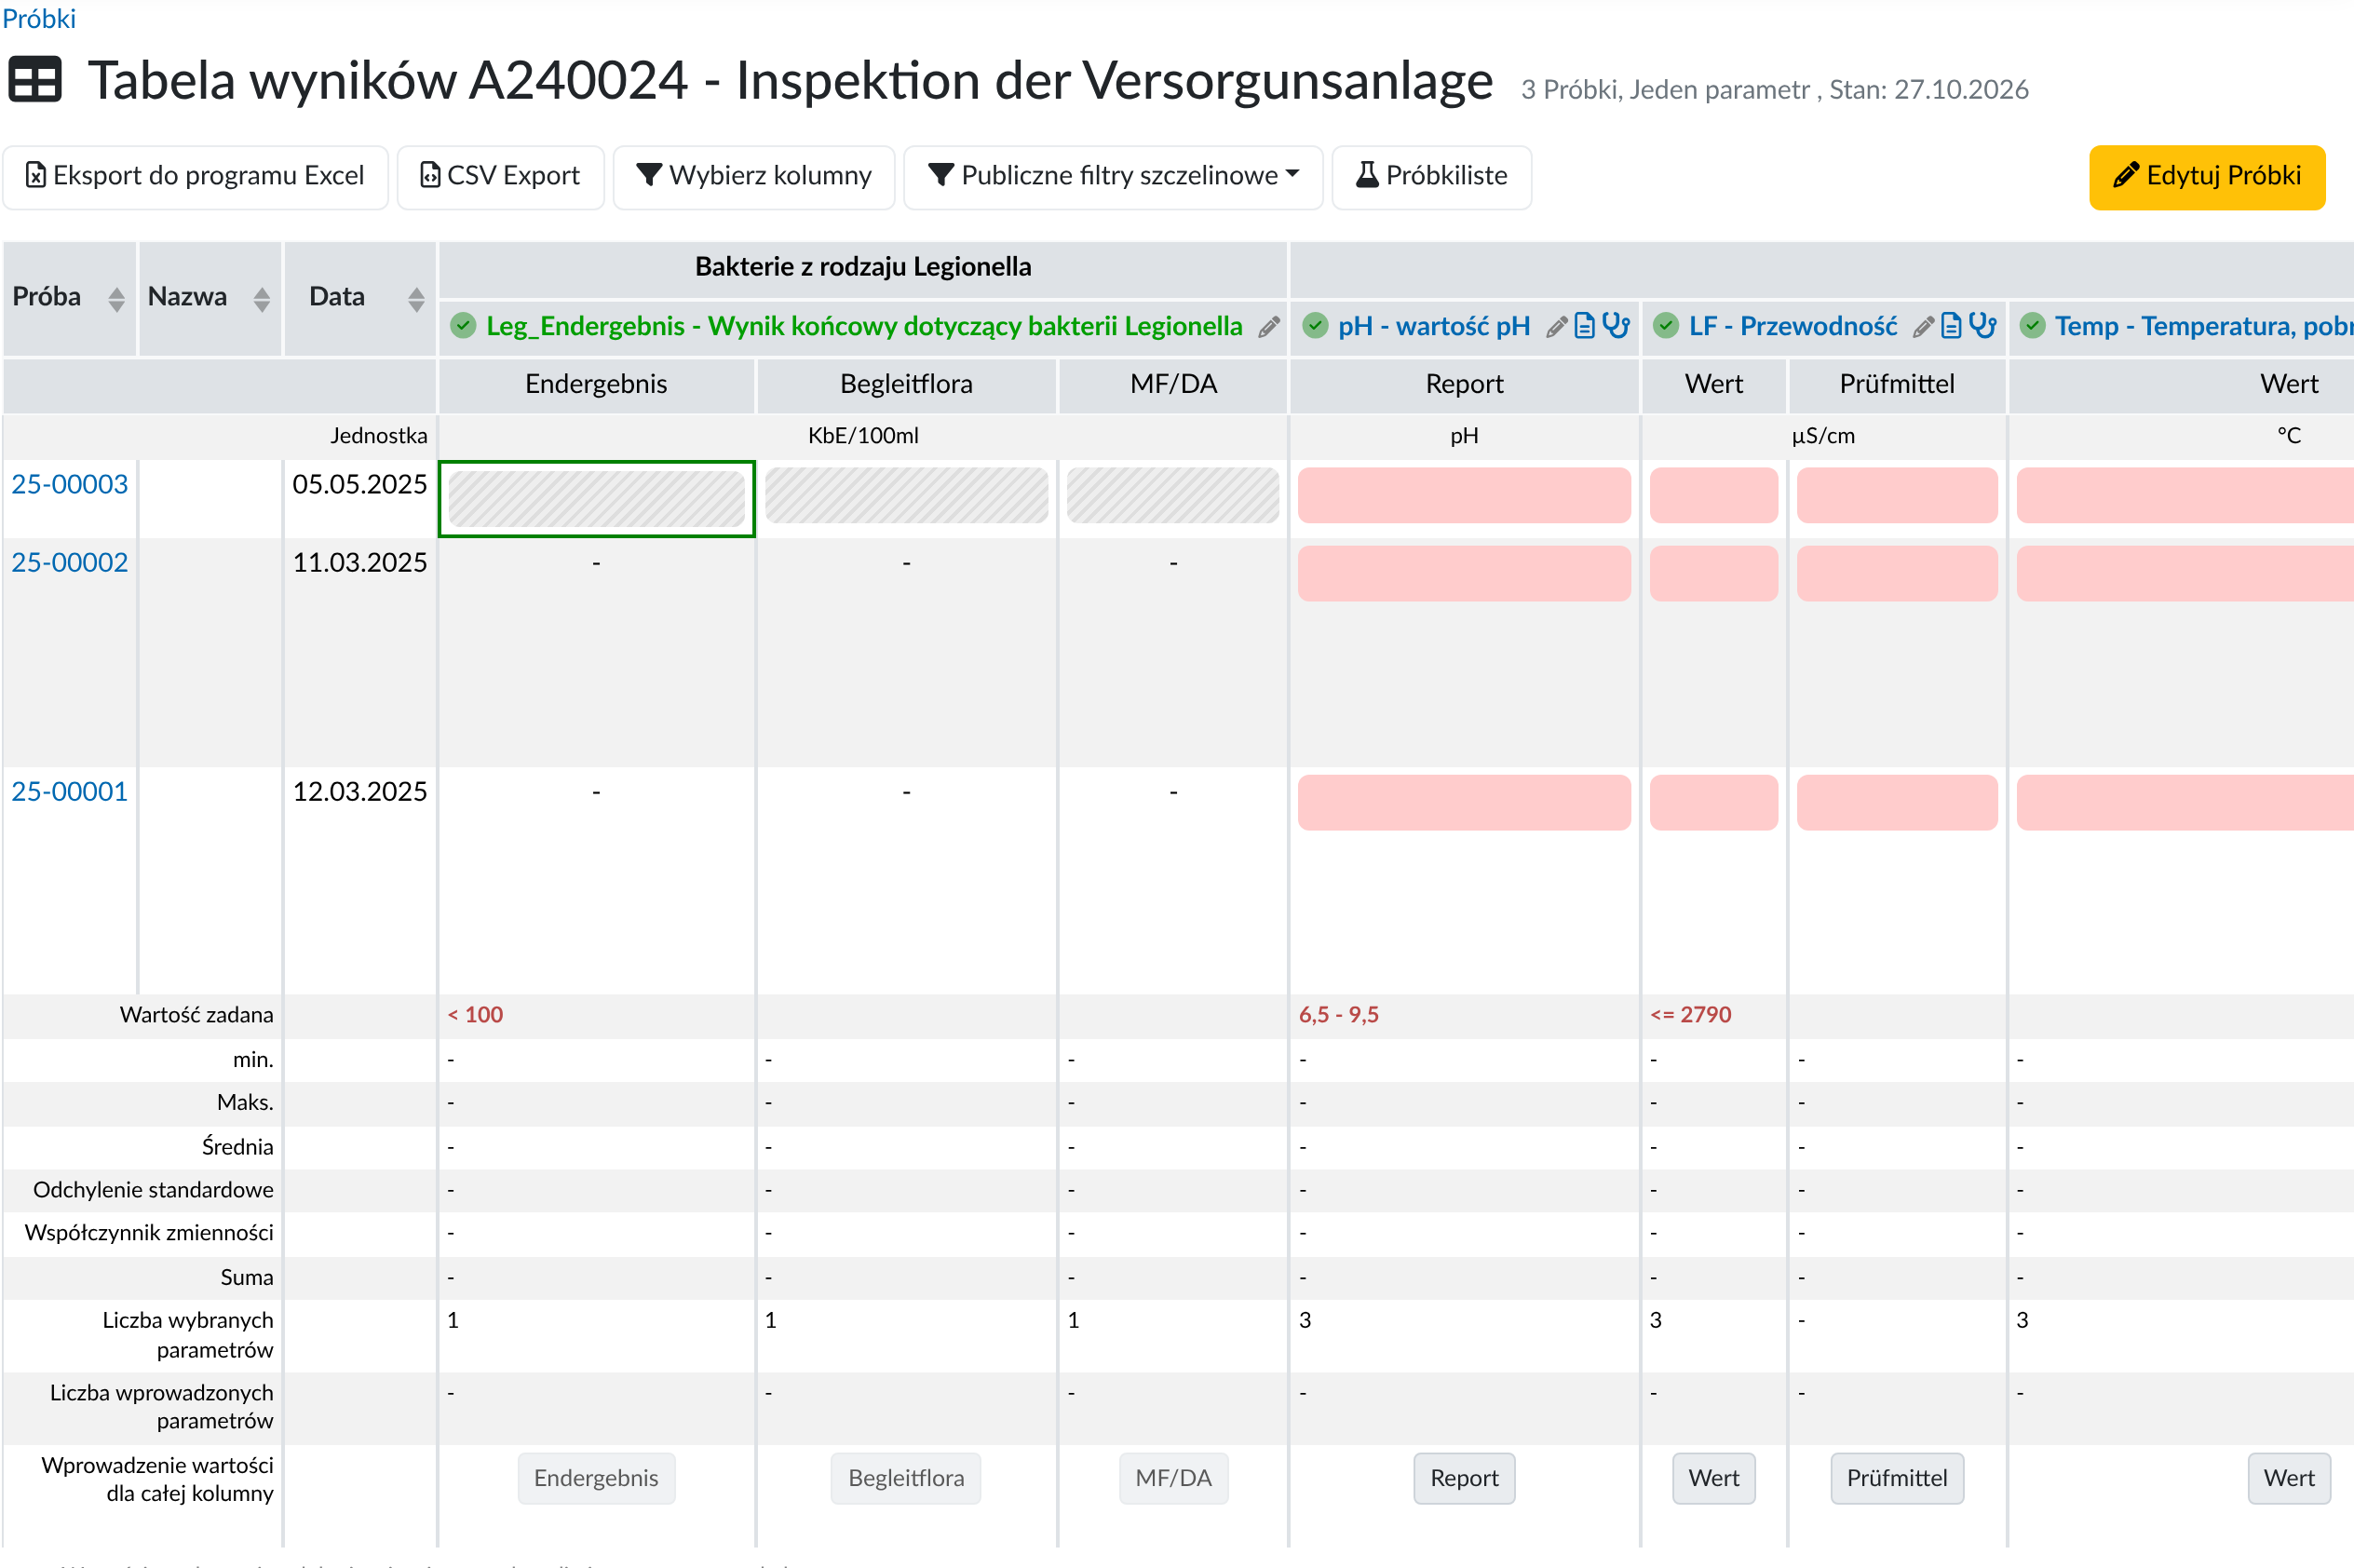Open Leg_Endergebnis parameter link

(x=864, y=326)
